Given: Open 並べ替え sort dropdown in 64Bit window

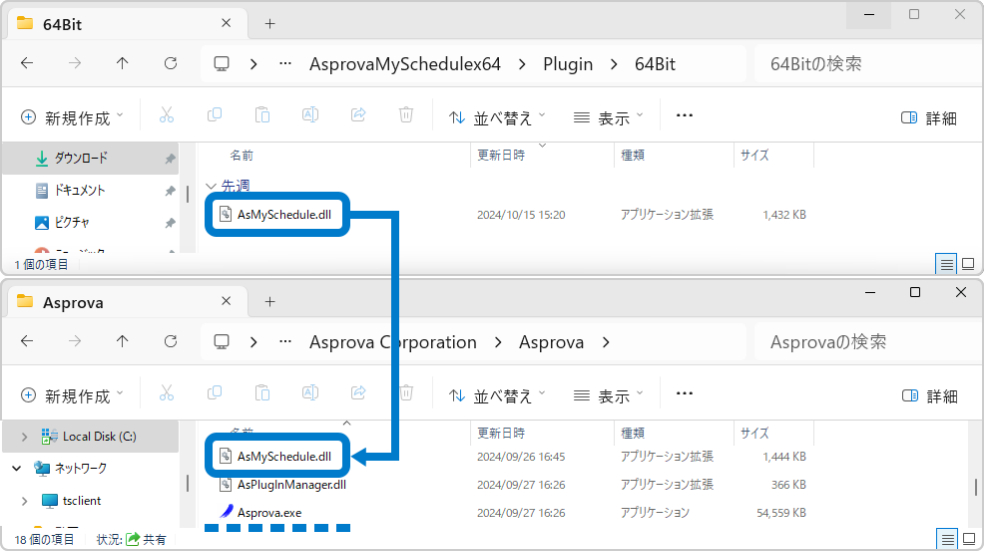Looking at the screenshot, I should (x=497, y=117).
